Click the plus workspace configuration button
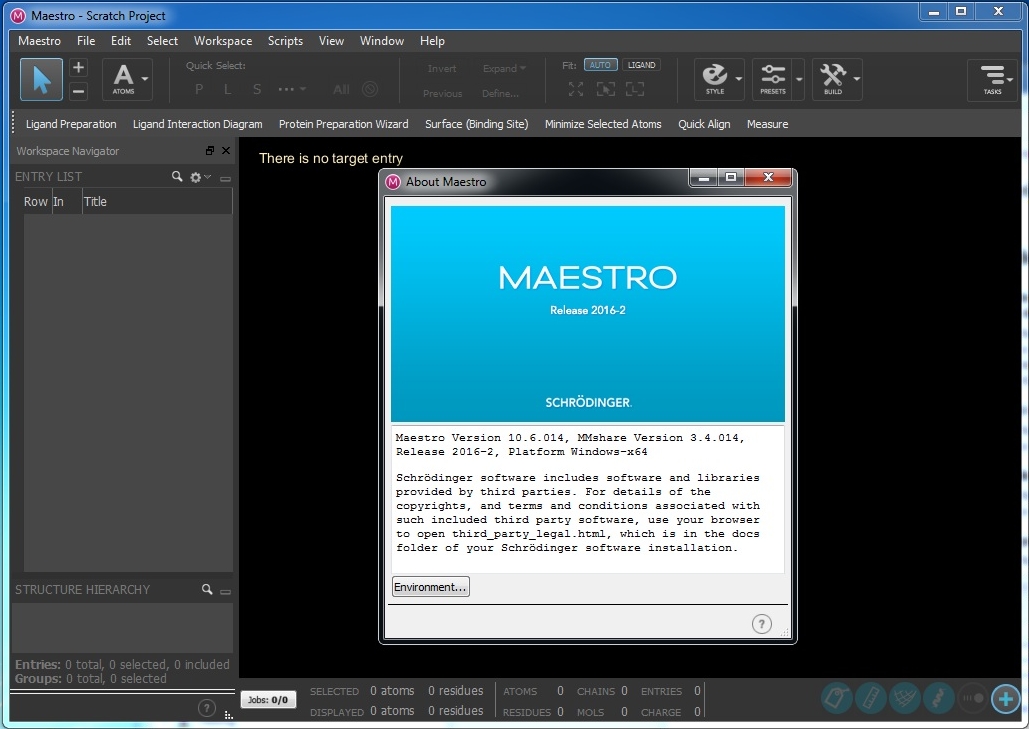This screenshot has height=729, width=1029. 1006,699
